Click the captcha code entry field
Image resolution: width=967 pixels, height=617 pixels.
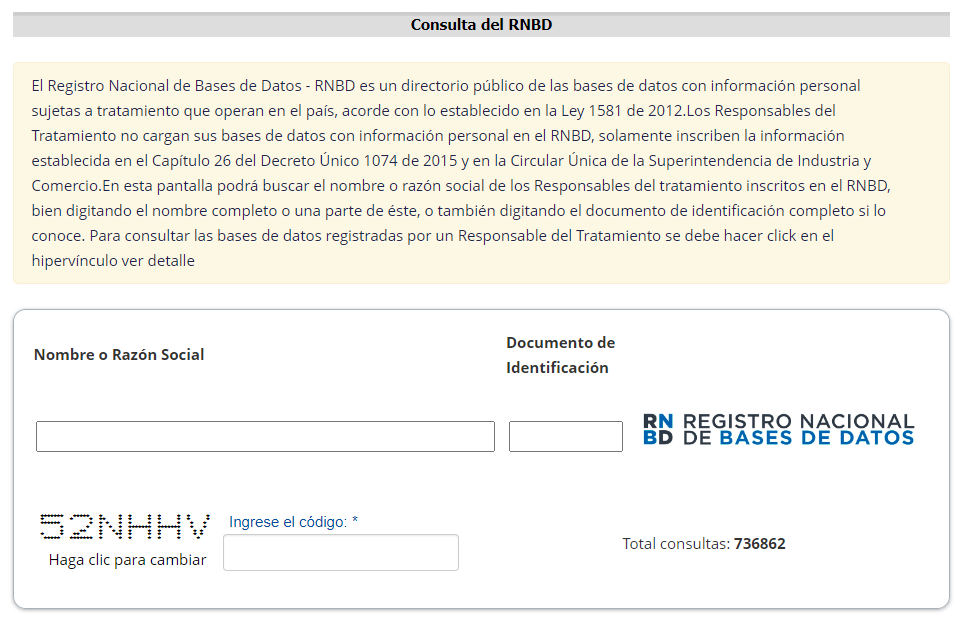pos(341,552)
